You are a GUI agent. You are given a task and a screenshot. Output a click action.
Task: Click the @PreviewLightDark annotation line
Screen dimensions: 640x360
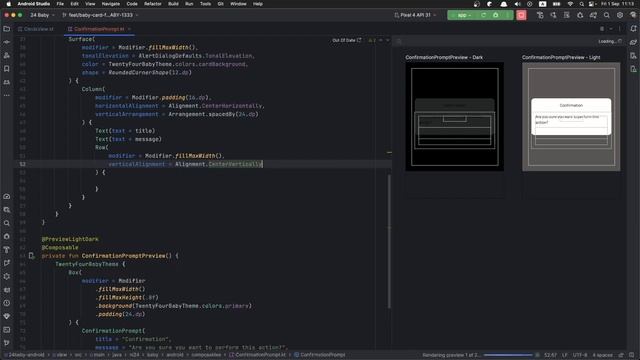coord(70,239)
